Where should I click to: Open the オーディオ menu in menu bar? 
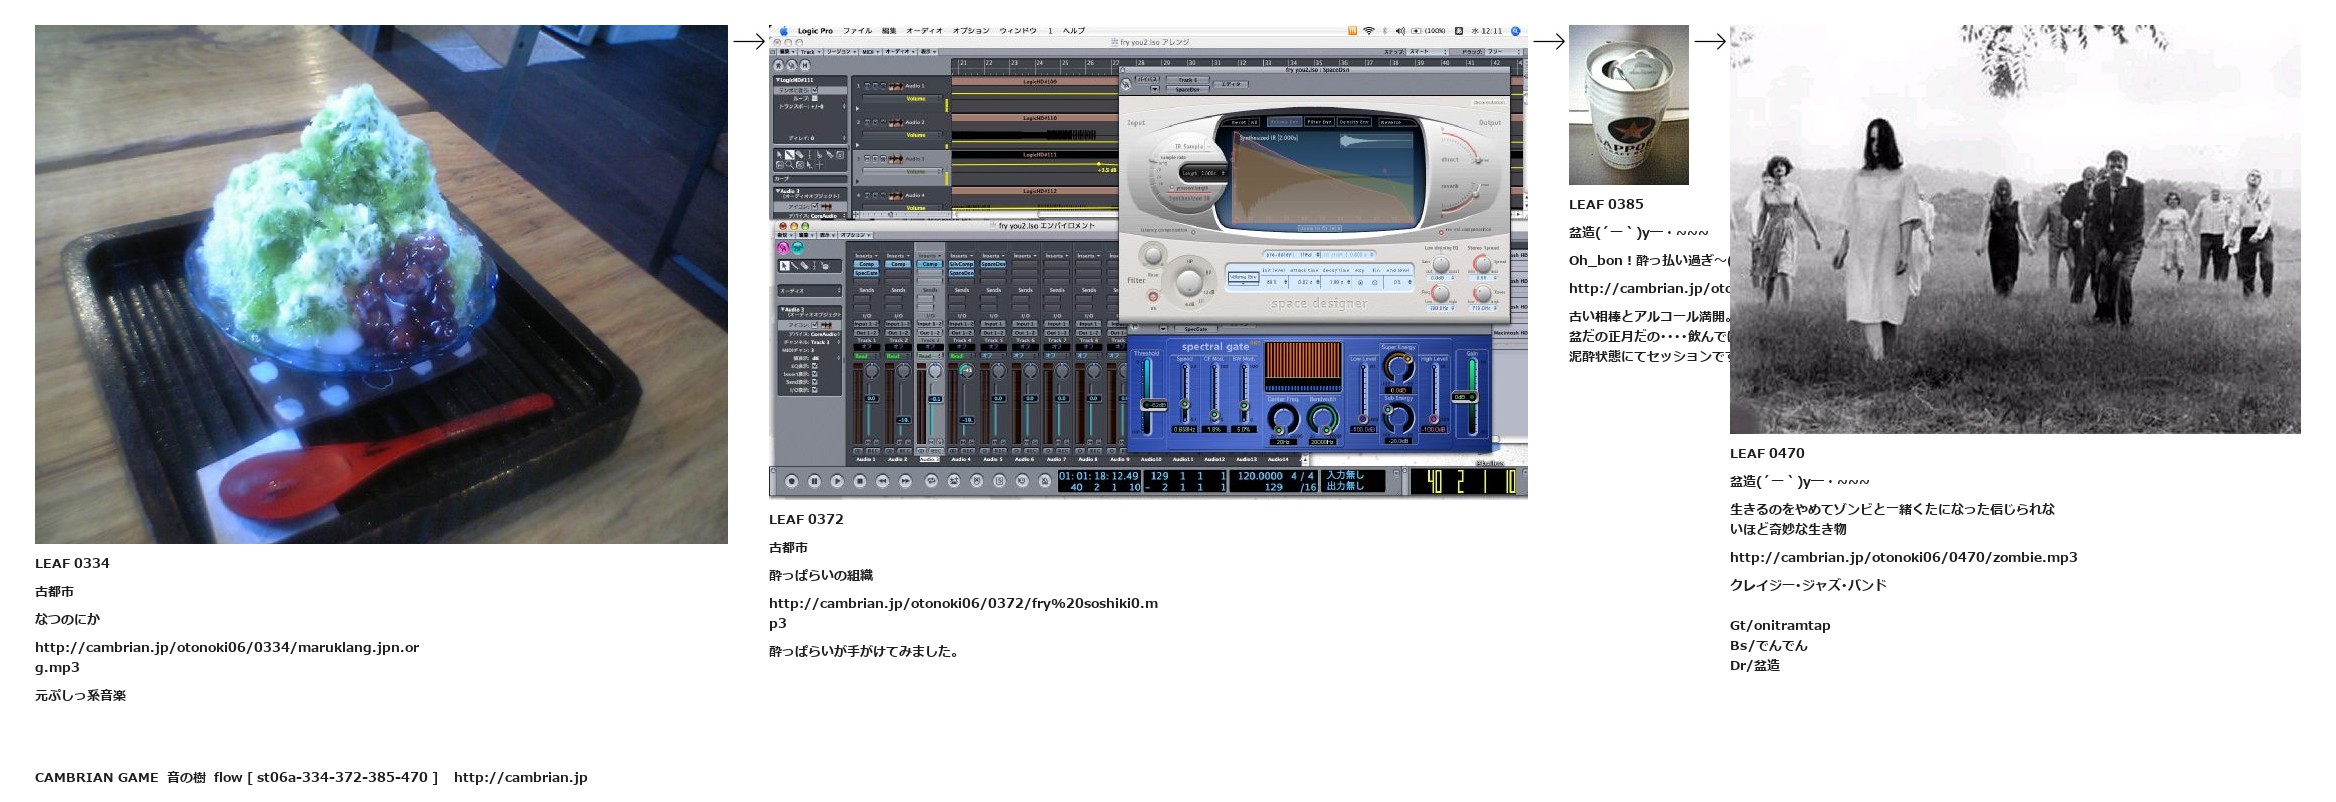[924, 31]
